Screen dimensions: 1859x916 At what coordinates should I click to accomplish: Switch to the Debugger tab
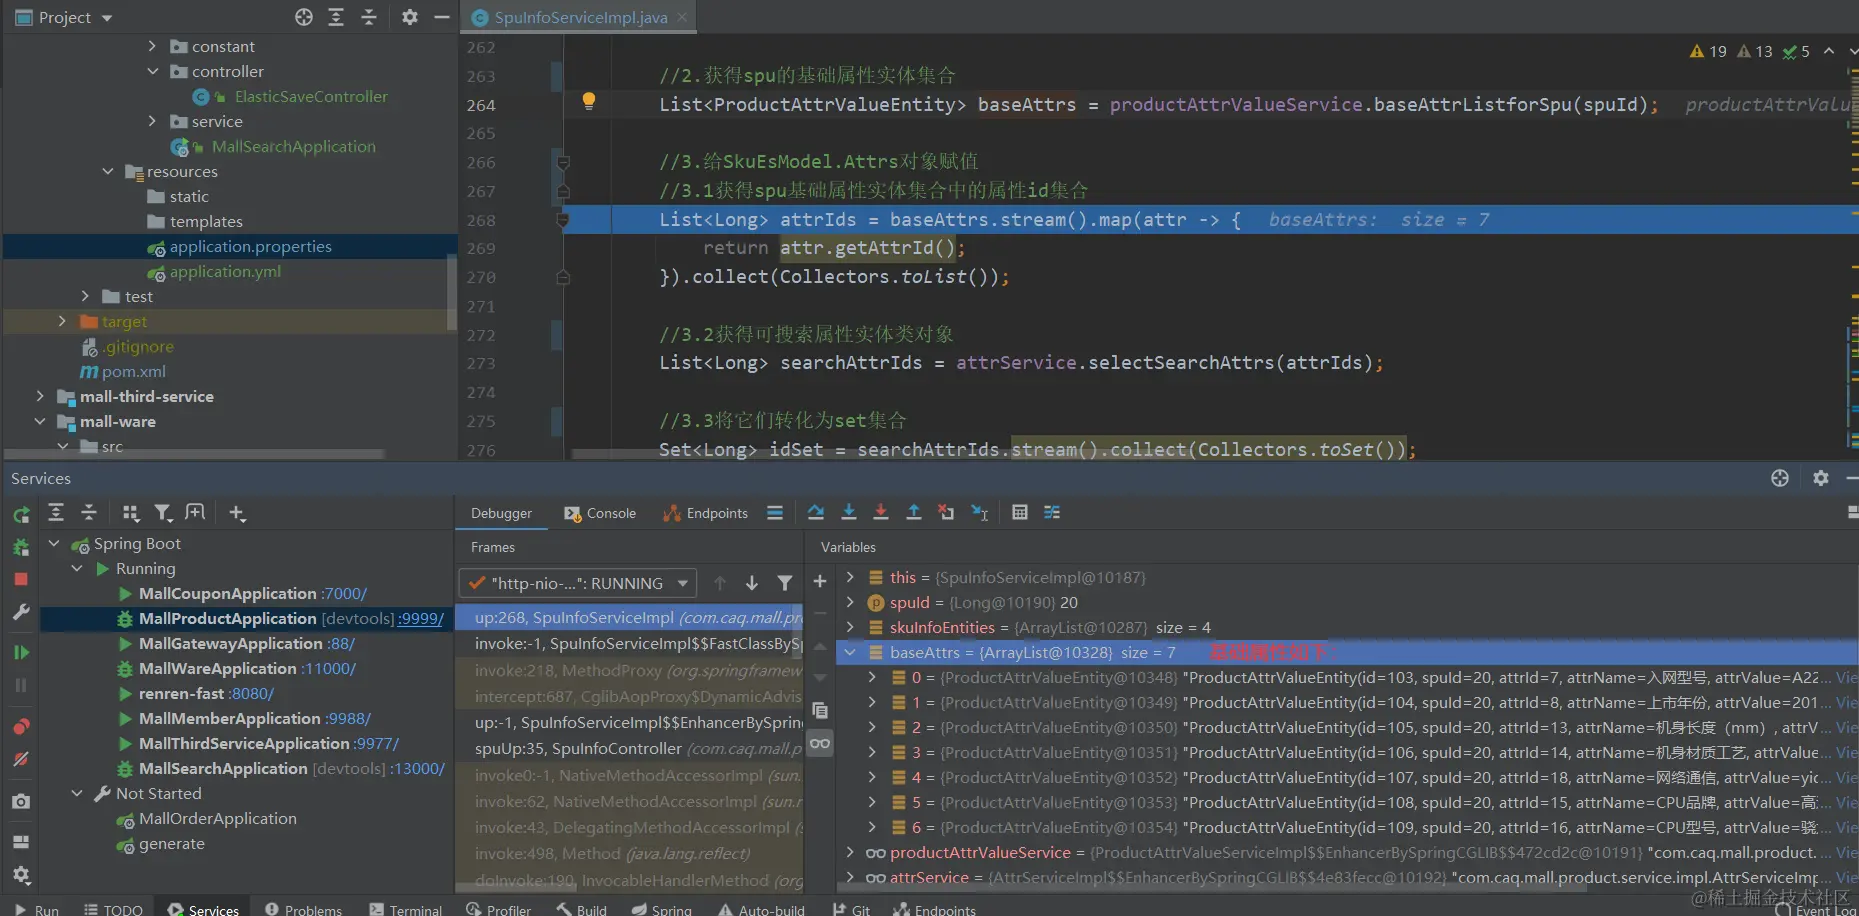pos(501,513)
